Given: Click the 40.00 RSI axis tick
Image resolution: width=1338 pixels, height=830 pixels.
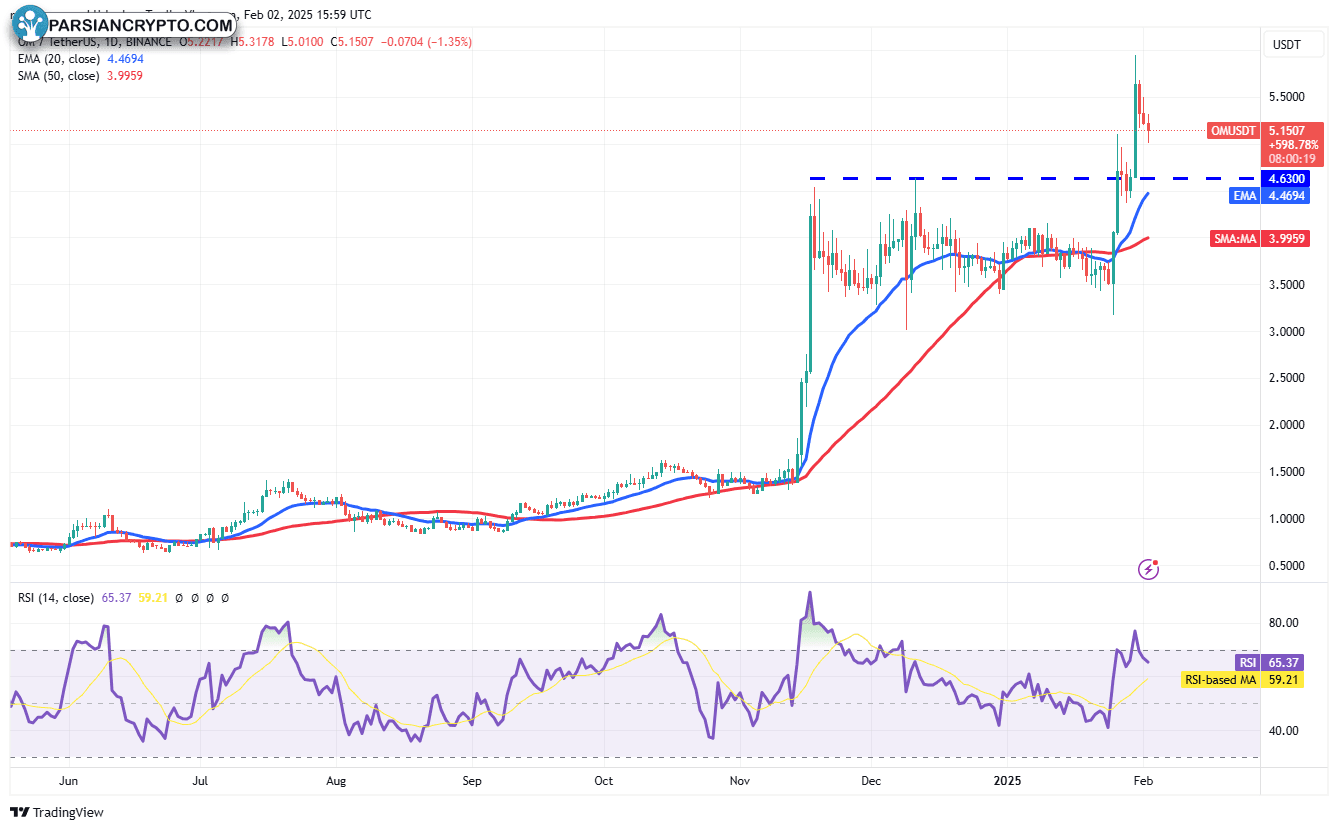Looking at the screenshot, I should click(x=1284, y=731).
